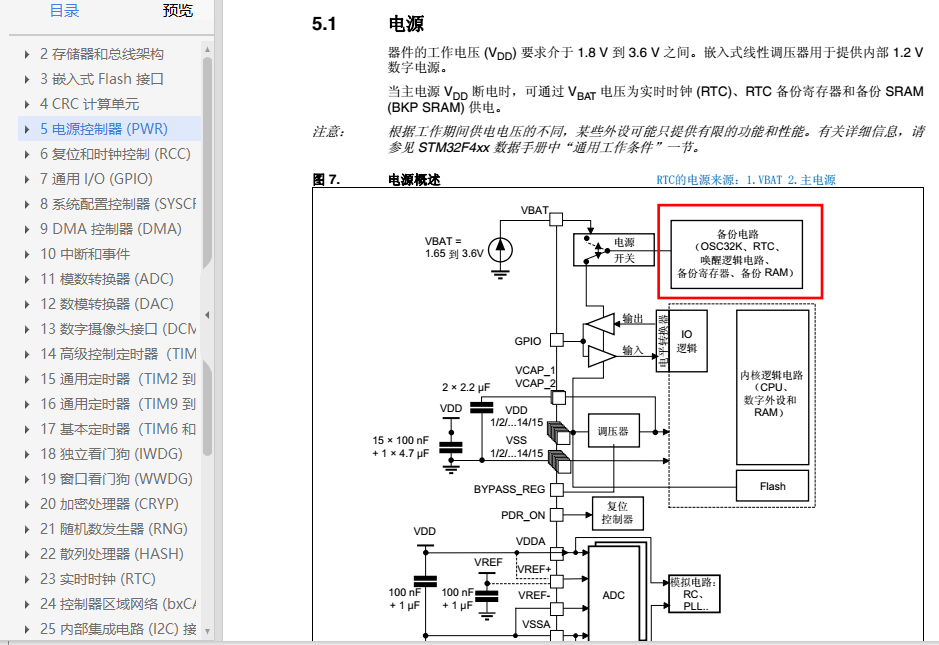939x645 pixels.
Task: Jump to 15 通用定时器 (TIM2) chapter
Action: click(x=118, y=379)
